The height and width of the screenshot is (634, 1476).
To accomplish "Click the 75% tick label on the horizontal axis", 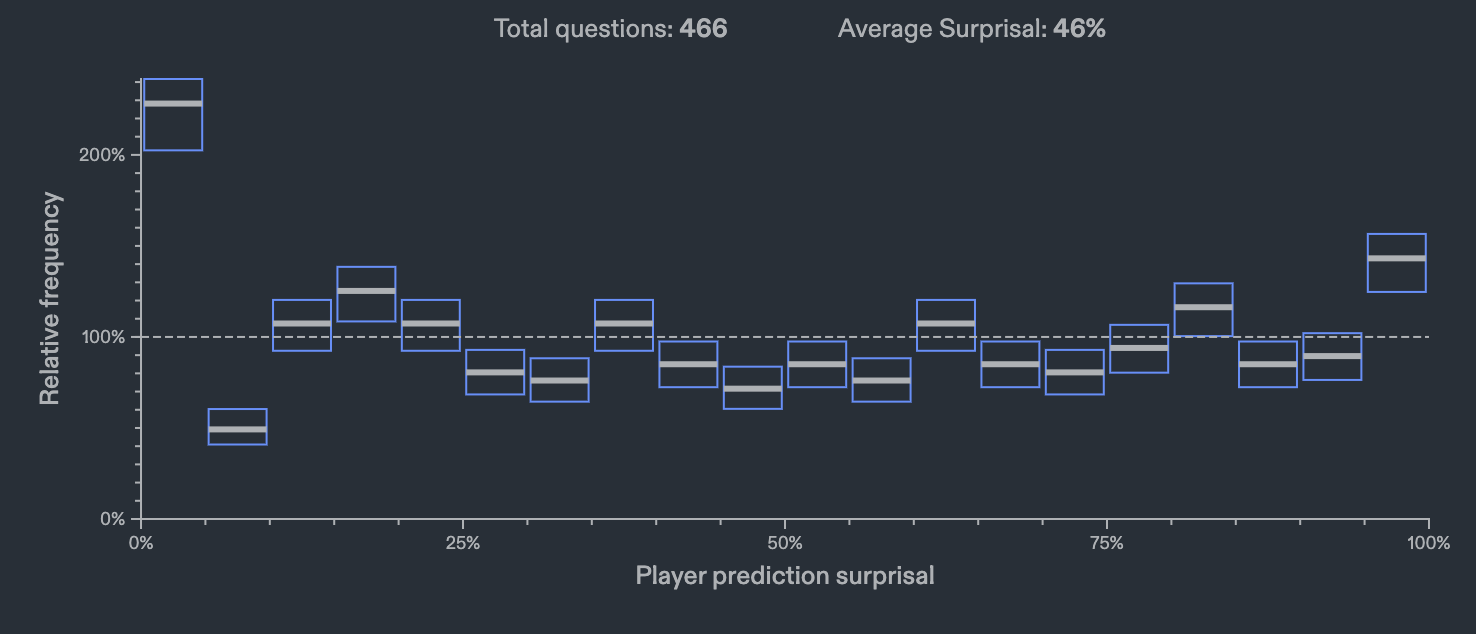I will 1107,544.
